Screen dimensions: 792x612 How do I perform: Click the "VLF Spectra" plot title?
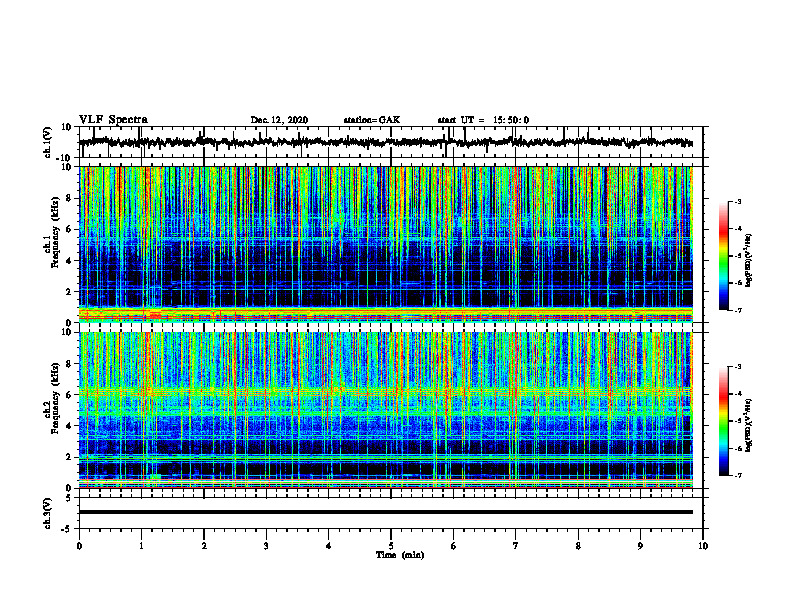113,119
